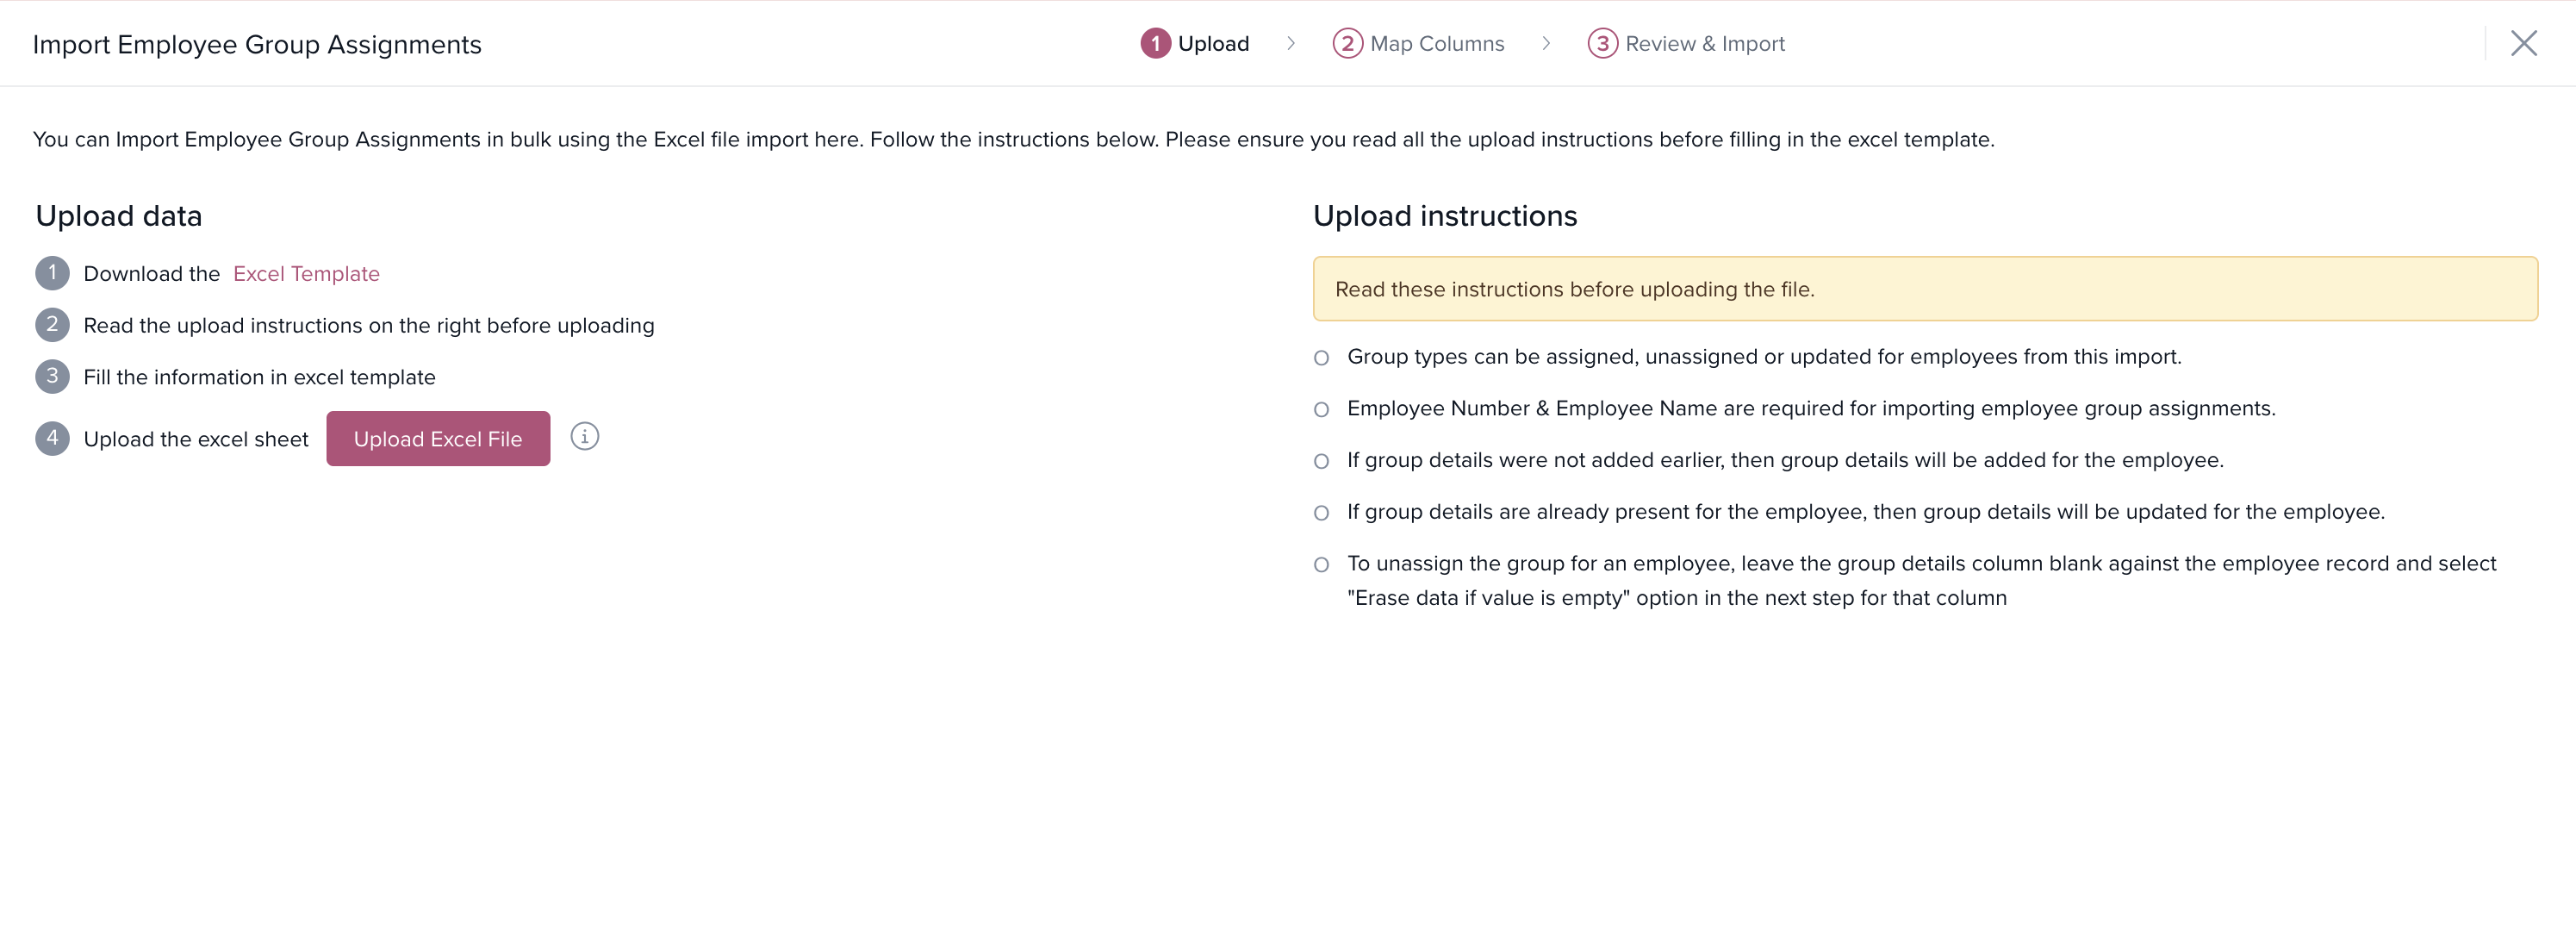Click bullet next to Employee Number instruction
2576x947 pixels.
[1321, 410]
